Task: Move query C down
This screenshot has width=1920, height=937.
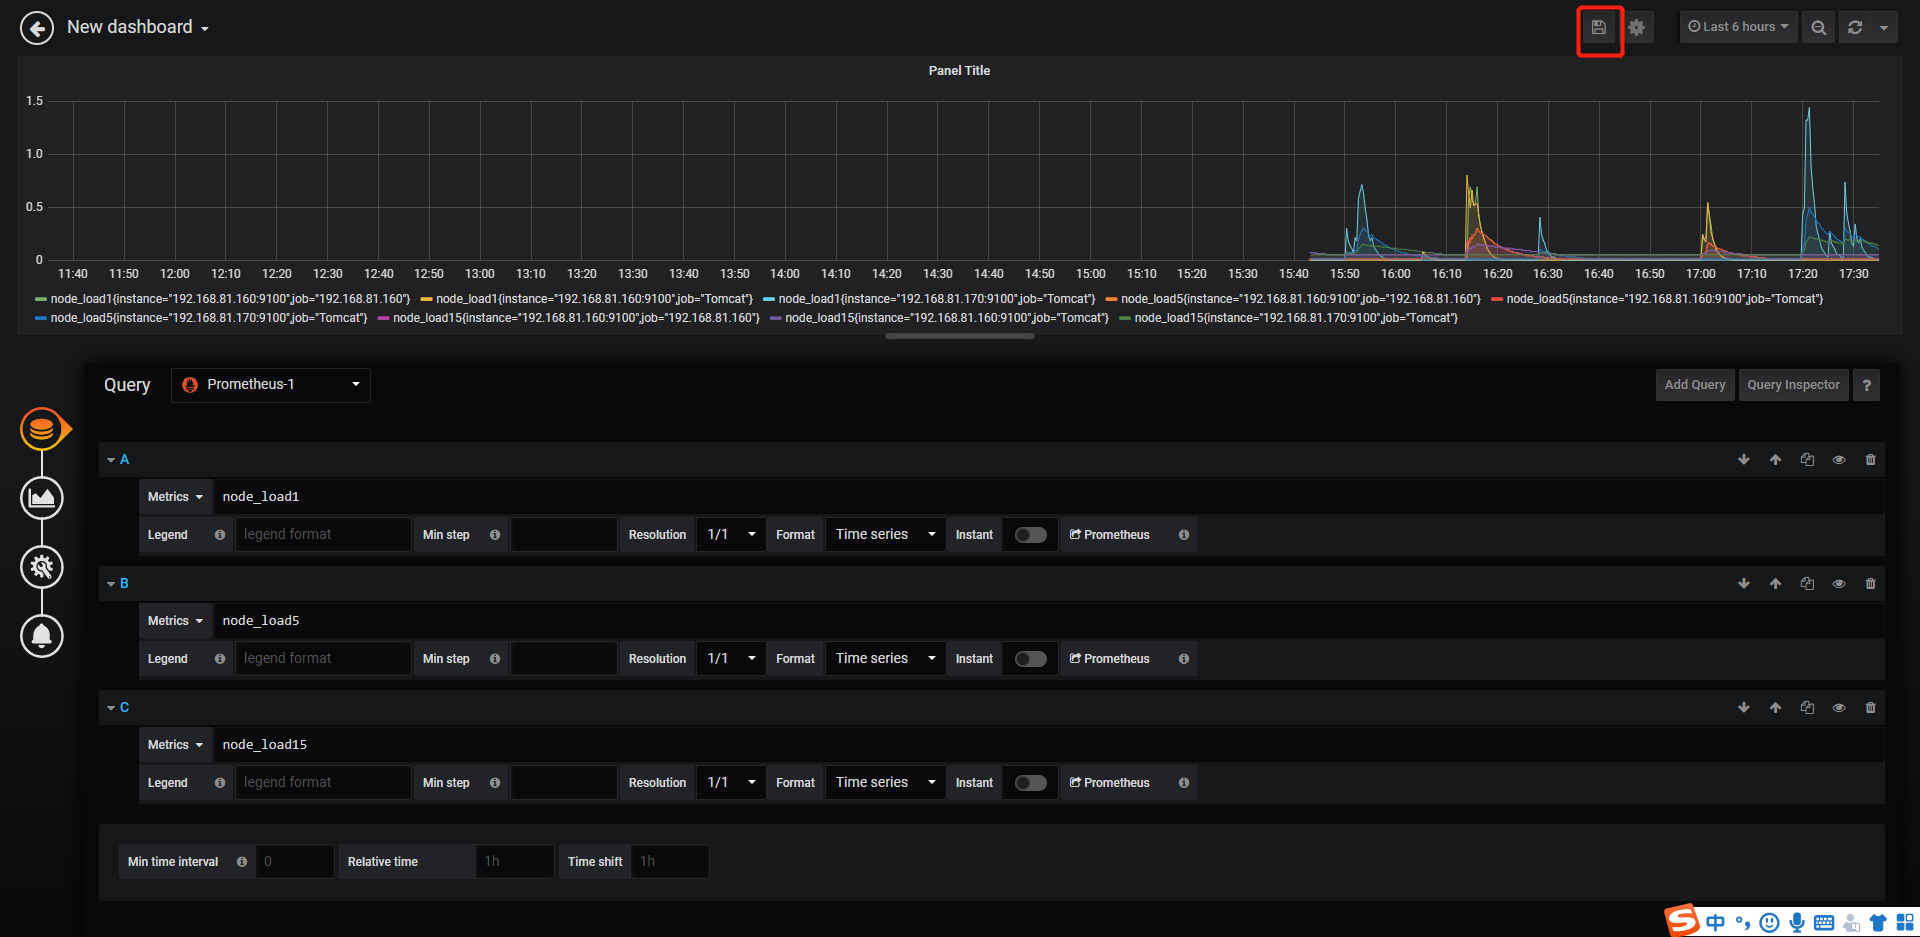Action: [1744, 708]
